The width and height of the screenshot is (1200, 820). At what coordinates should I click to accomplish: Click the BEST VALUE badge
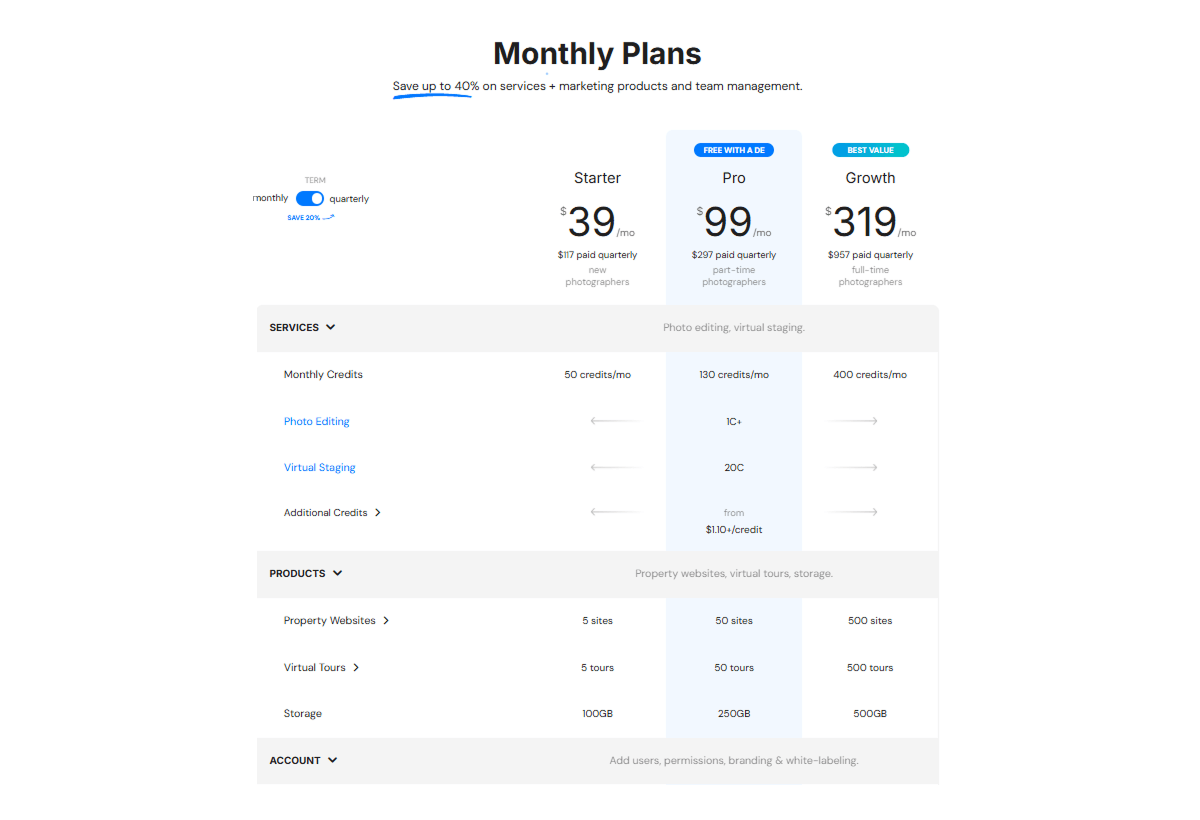tap(870, 150)
